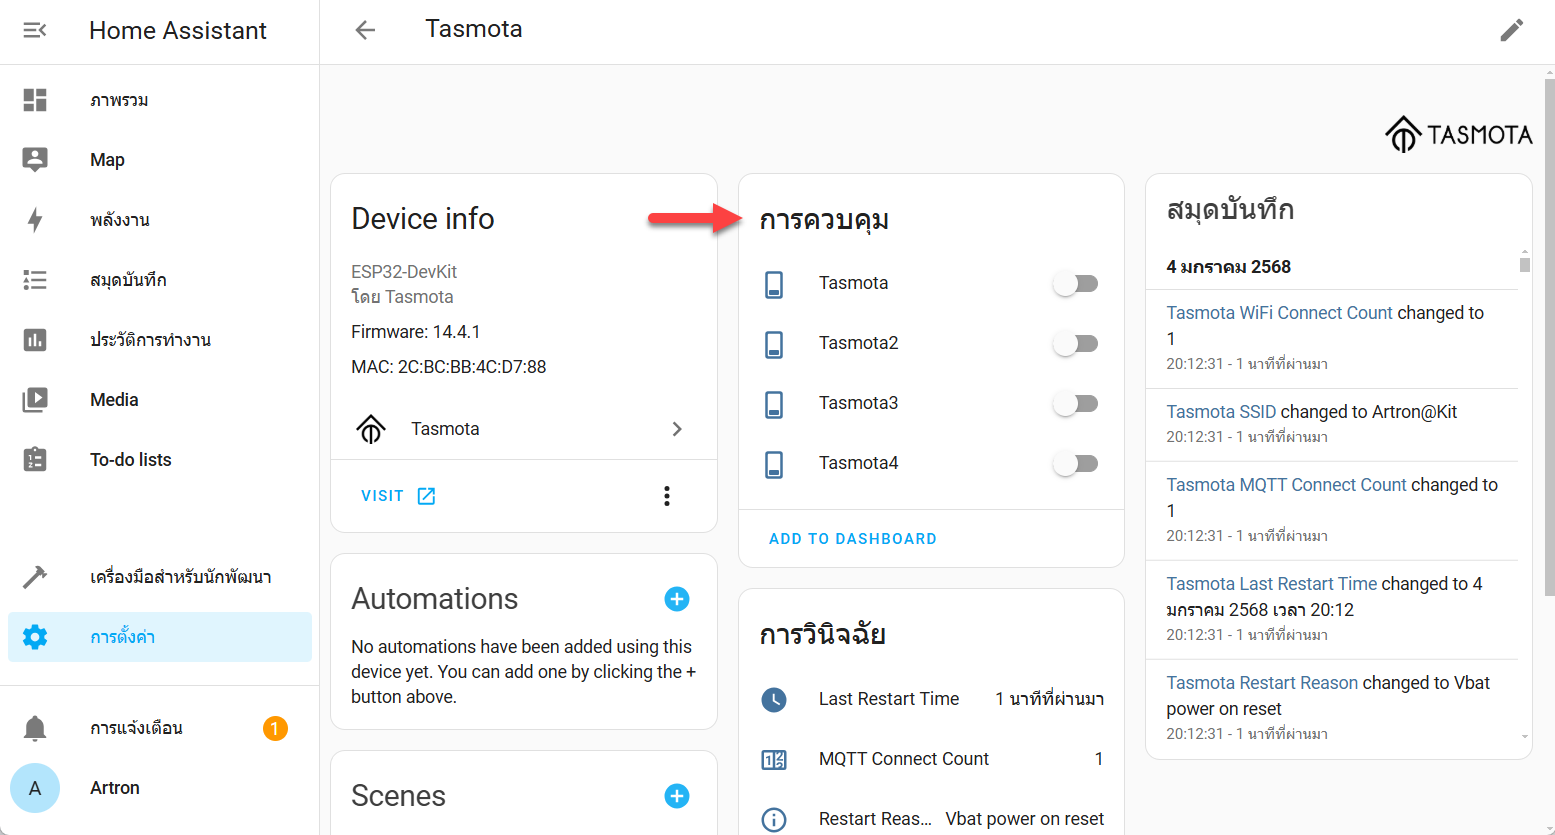
Task: Open the Vbat power on reset value
Action: coord(1025,819)
